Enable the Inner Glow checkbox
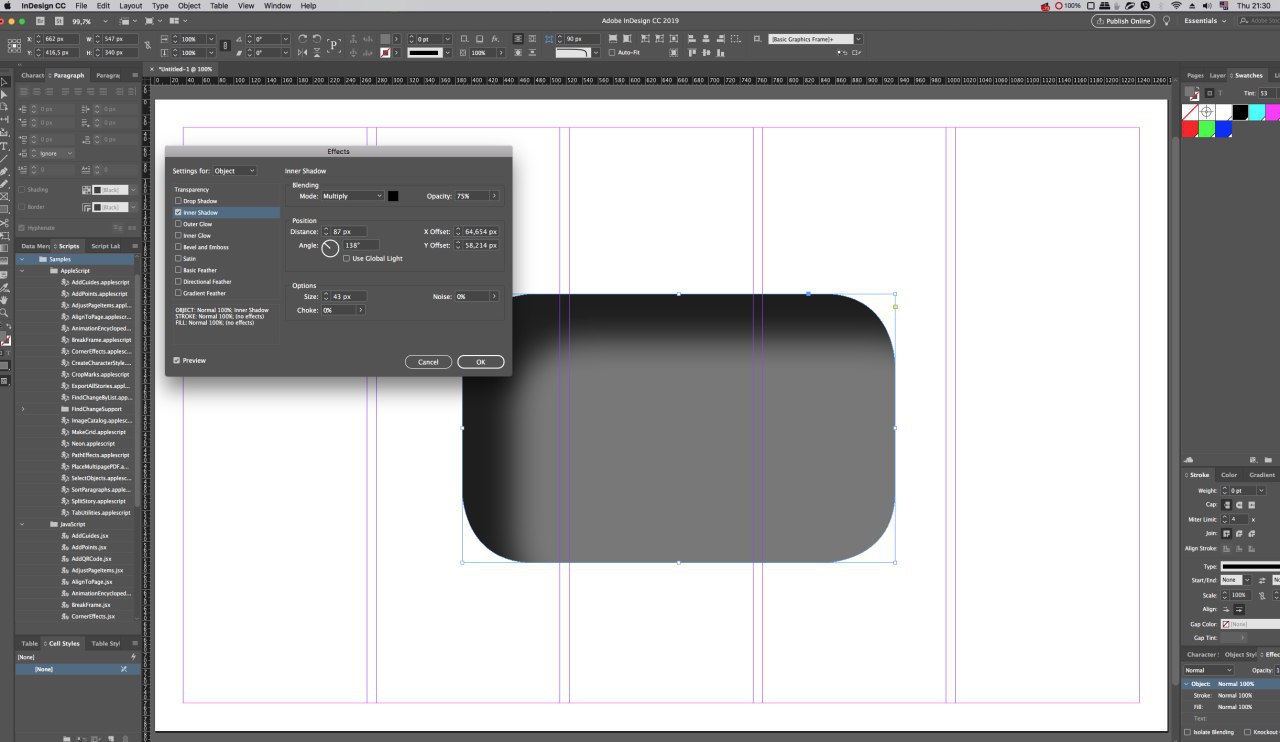Screen dimensions: 1280x742 tap(178, 236)
